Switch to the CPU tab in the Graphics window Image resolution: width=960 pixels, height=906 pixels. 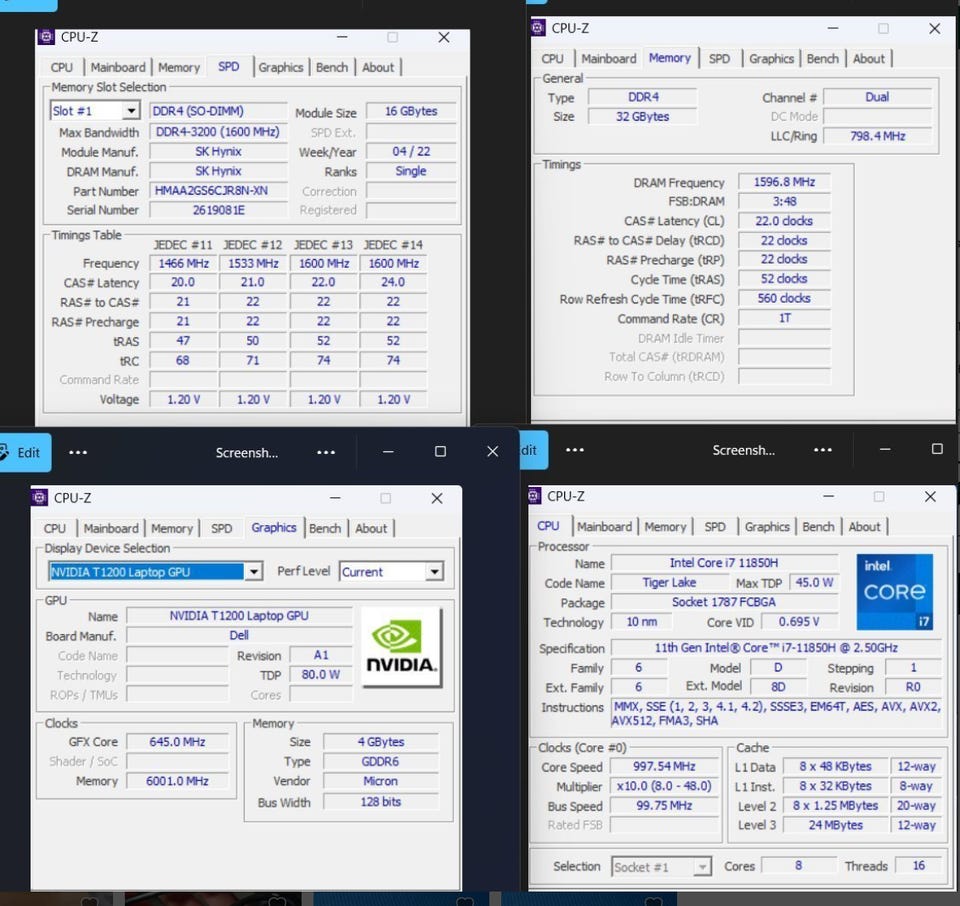pos(54,528)
